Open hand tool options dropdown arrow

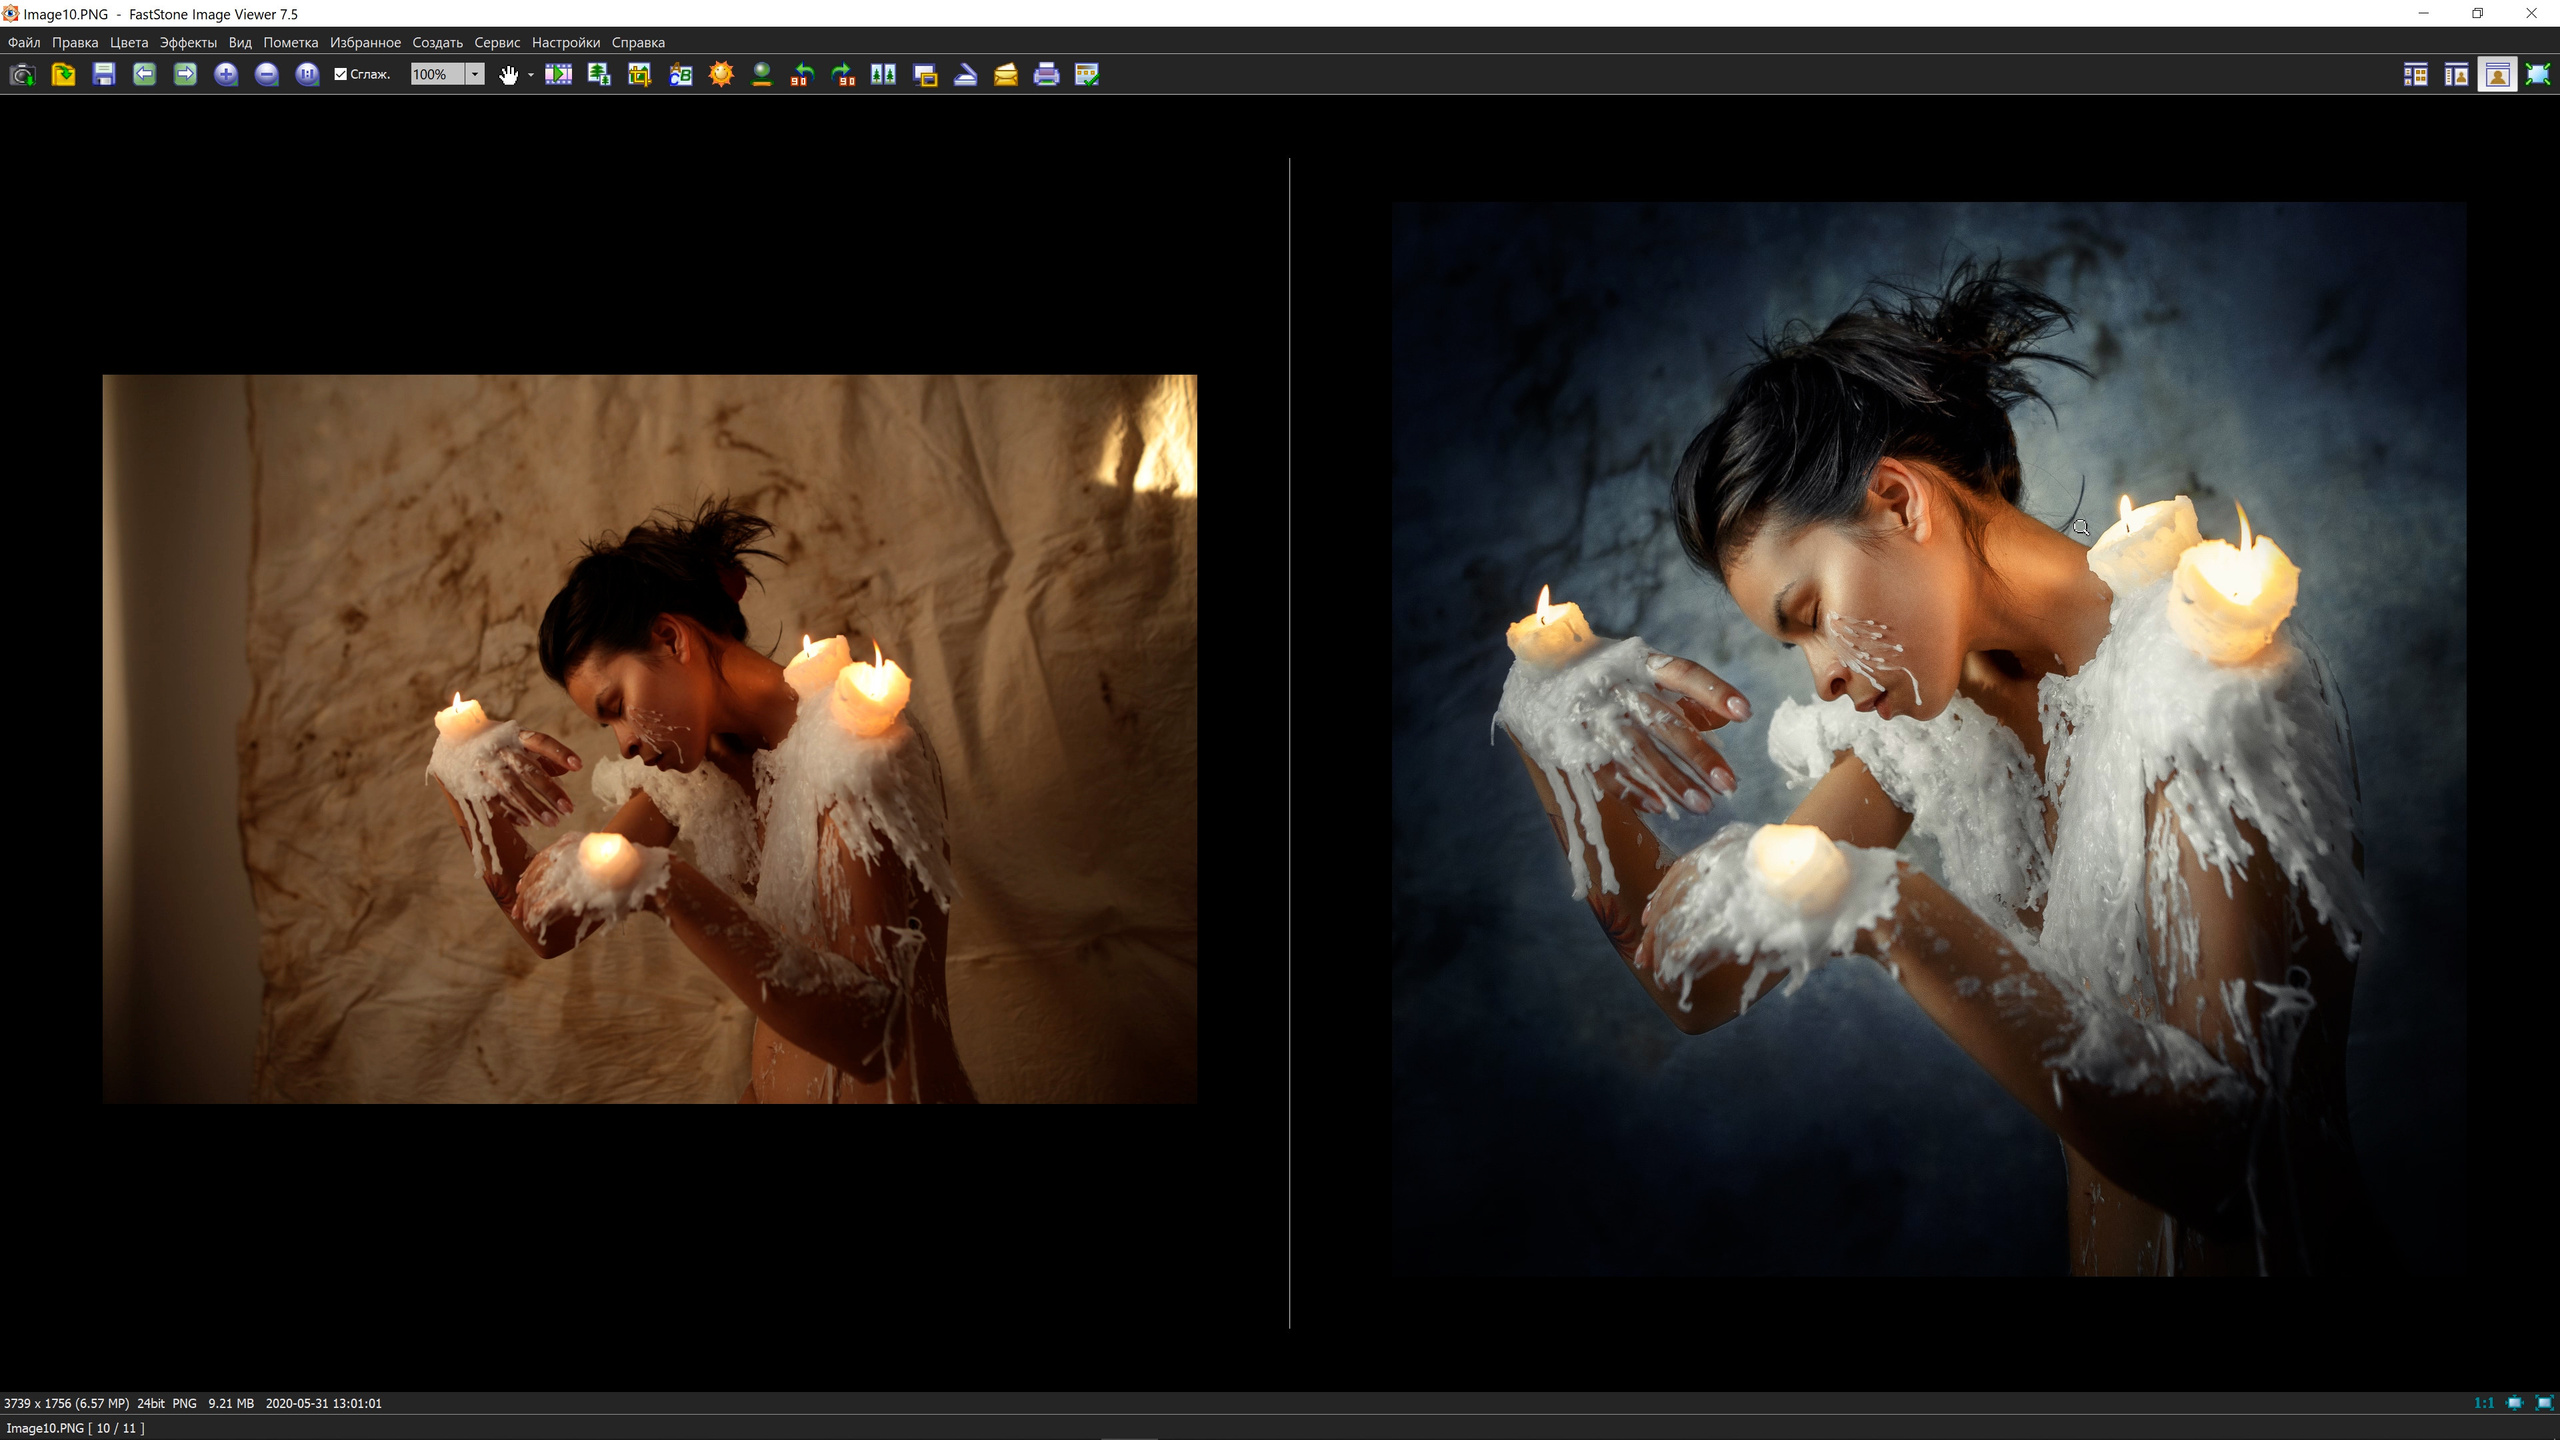[531, 75]
